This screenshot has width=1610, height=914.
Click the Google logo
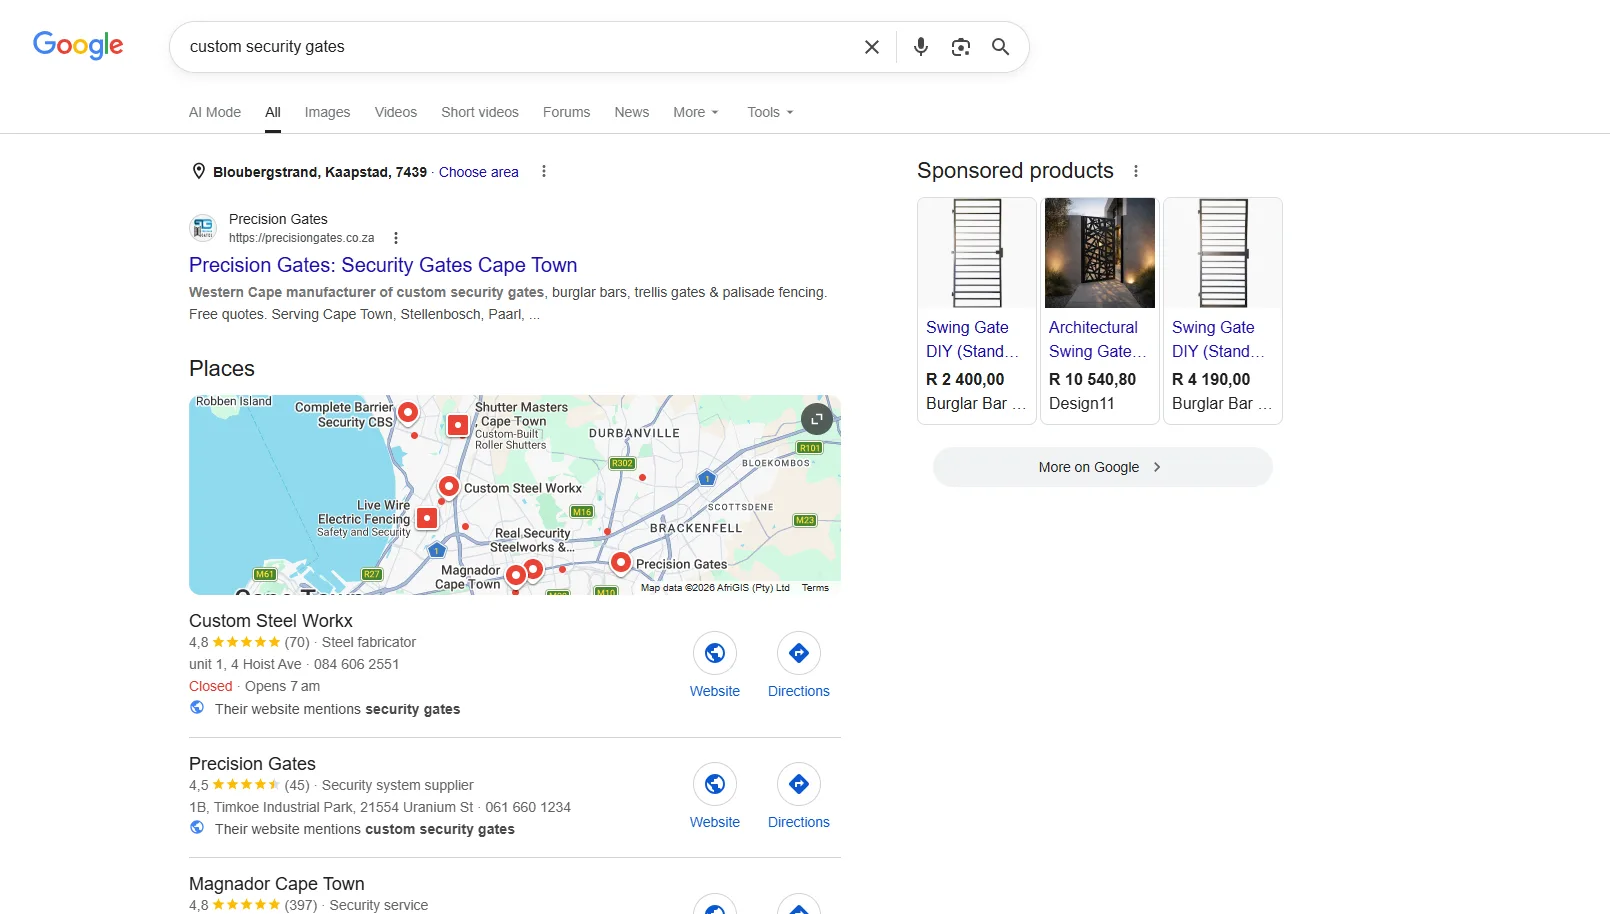(x=78, y=45)
